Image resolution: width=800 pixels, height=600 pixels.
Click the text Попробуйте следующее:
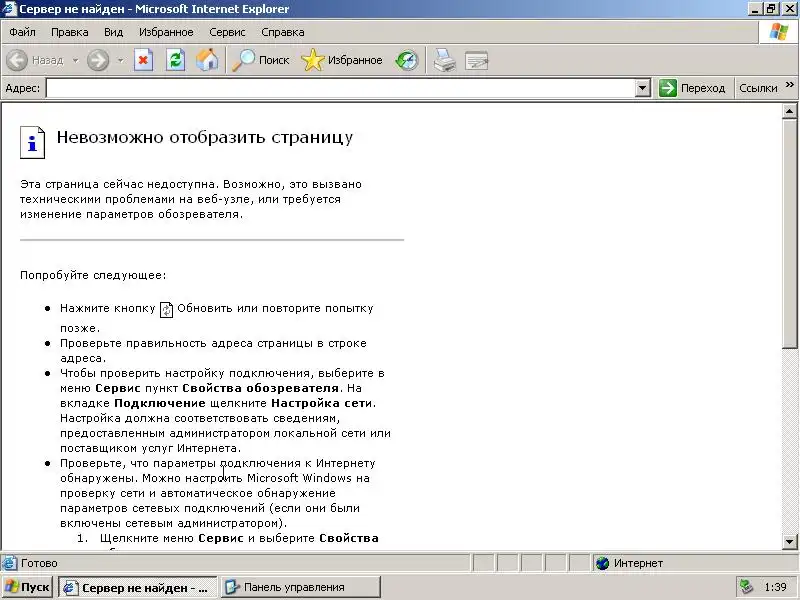93,276
